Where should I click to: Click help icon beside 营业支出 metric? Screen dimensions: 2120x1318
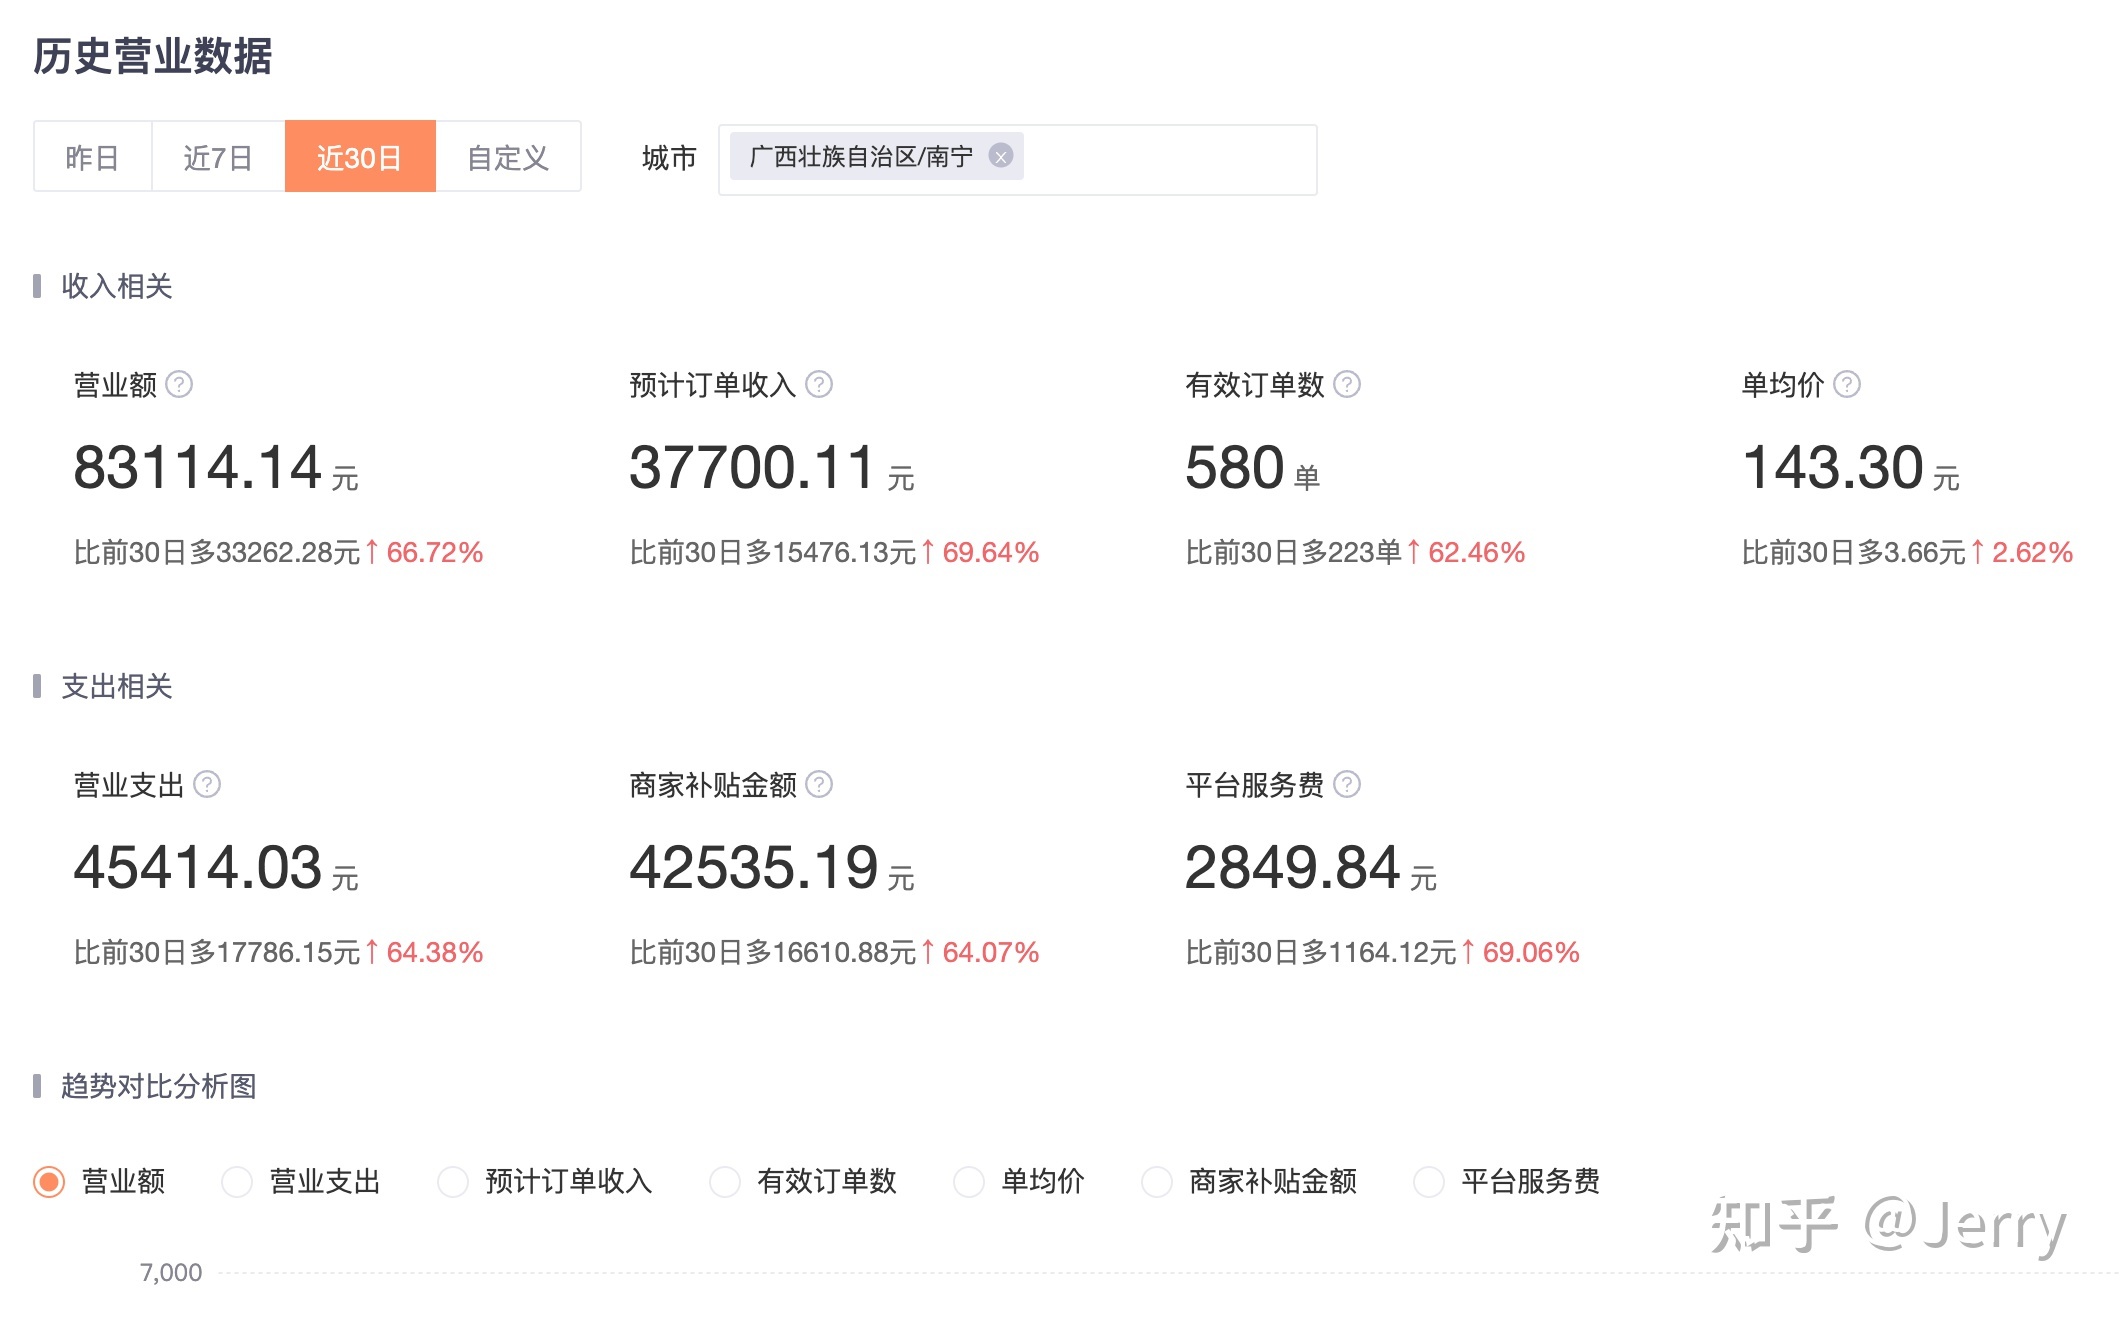(x=207, y=784)
